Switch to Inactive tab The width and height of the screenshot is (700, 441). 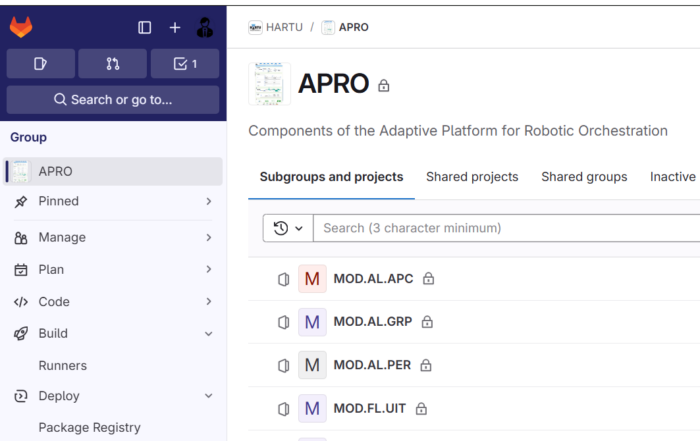coord(673,177)
